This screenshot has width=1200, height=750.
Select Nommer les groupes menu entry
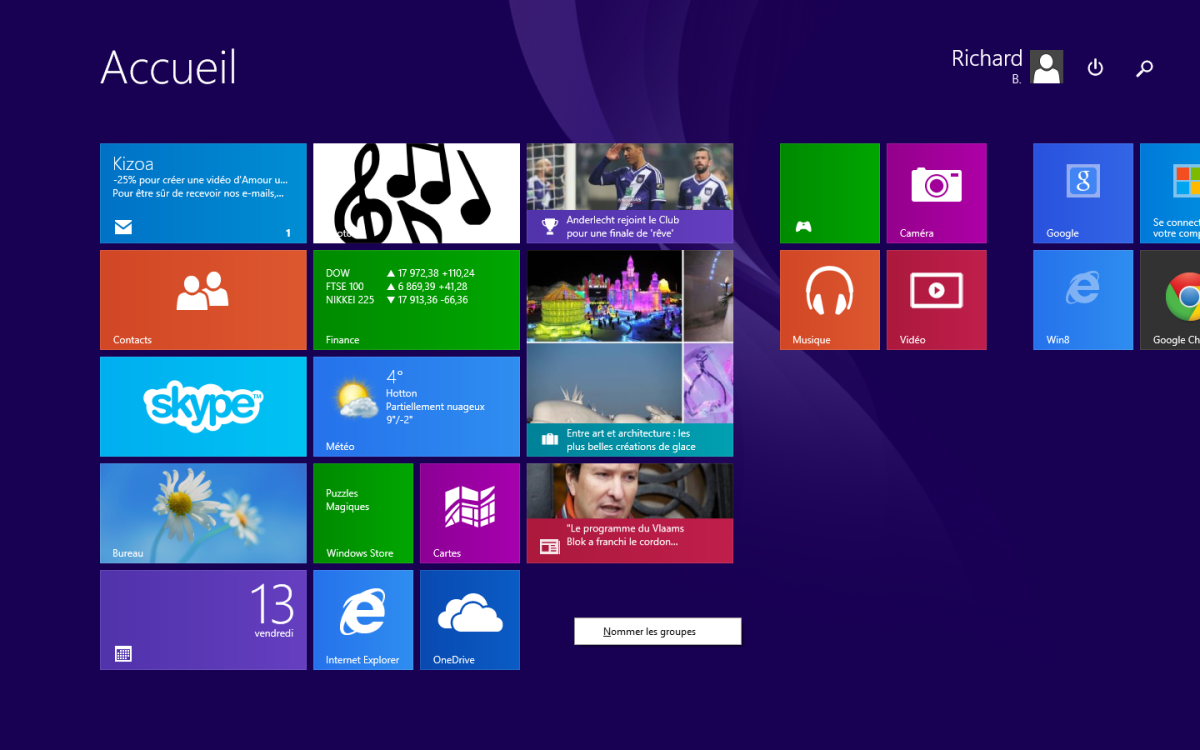(x=658, y=632)
